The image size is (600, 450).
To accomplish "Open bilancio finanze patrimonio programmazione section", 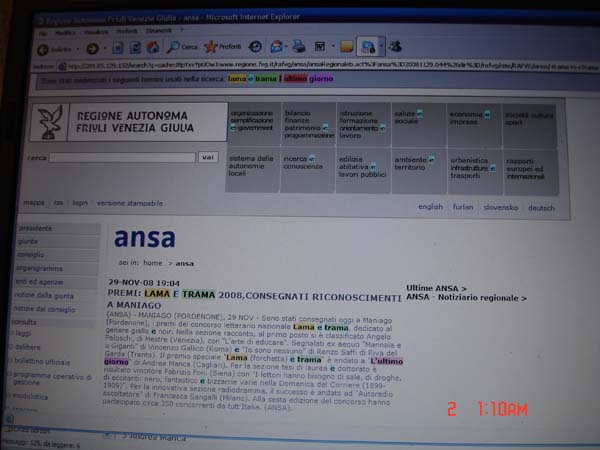I will coord(308,124).
